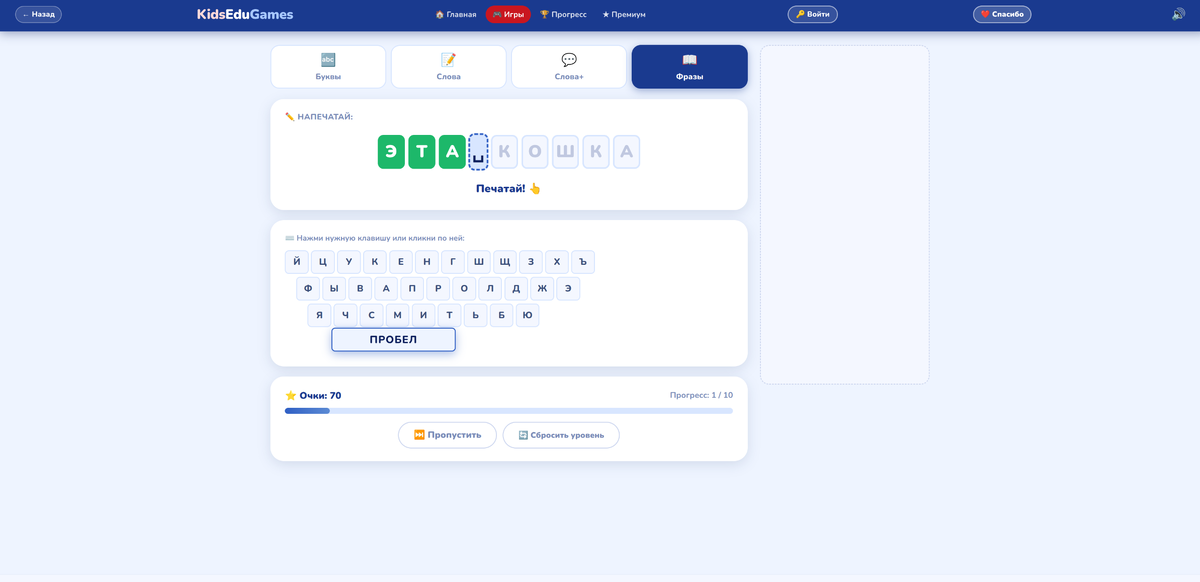
Task: Tap the У key on keyboard
Action: 349,262
